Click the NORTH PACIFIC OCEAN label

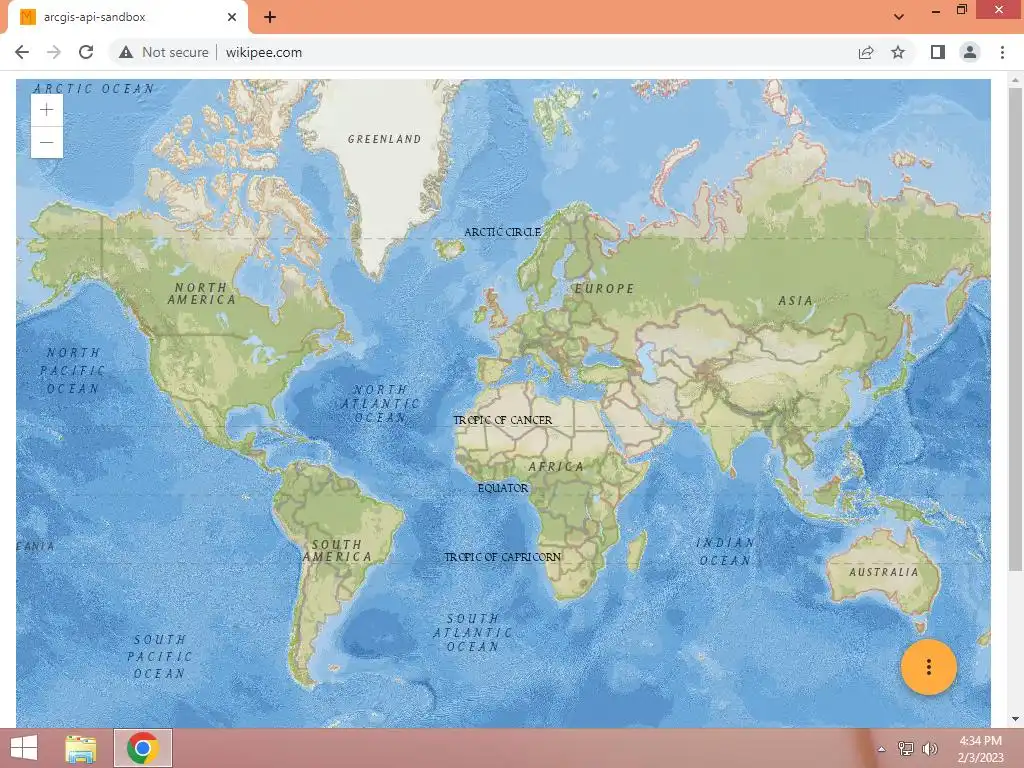click(72, 370)
